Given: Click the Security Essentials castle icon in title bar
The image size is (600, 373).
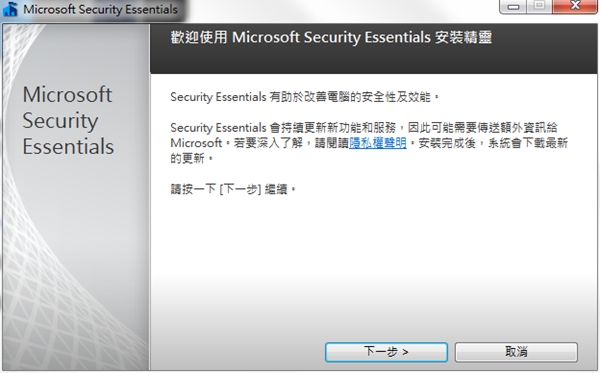Looking at the screenshot, I should (x=10, y=9).
